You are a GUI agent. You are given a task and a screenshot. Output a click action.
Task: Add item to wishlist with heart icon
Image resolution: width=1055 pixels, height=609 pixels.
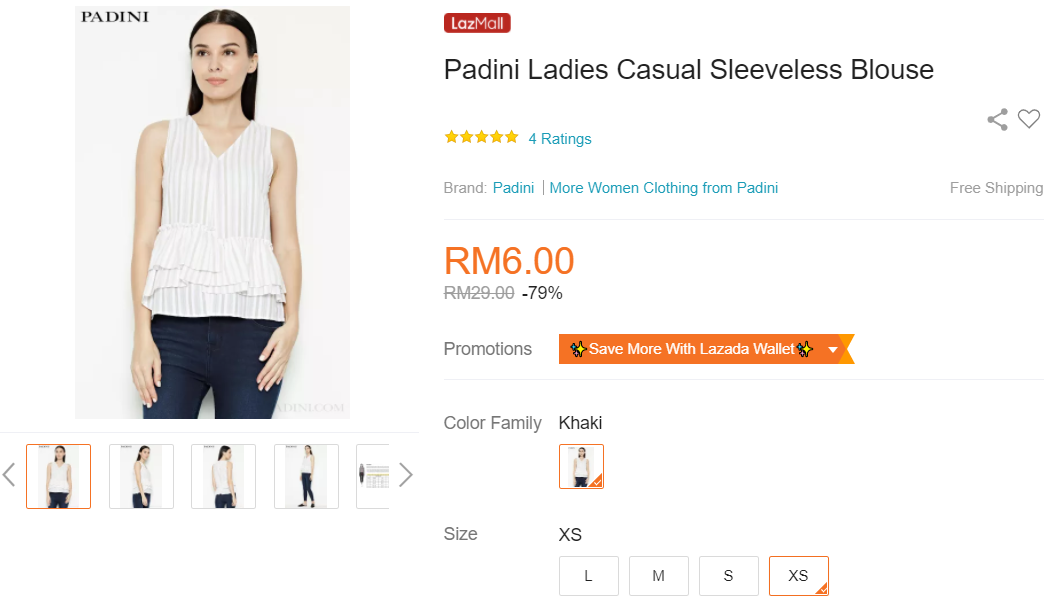tap(1029, 119)
